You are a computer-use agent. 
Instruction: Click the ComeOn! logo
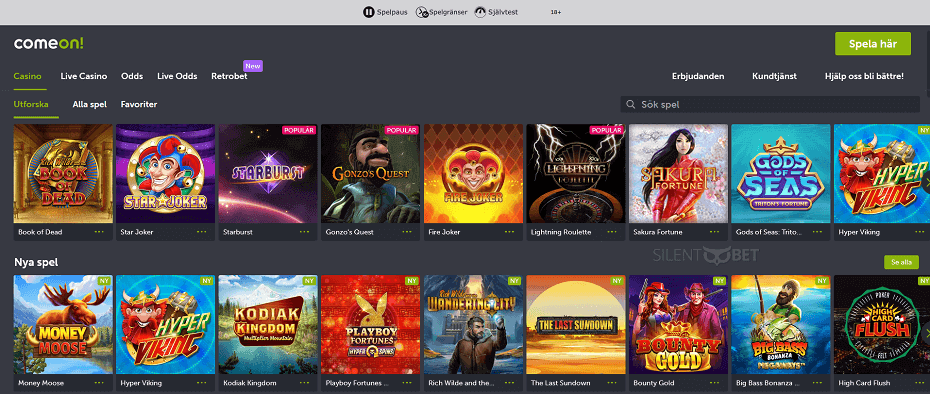[49, 43]
